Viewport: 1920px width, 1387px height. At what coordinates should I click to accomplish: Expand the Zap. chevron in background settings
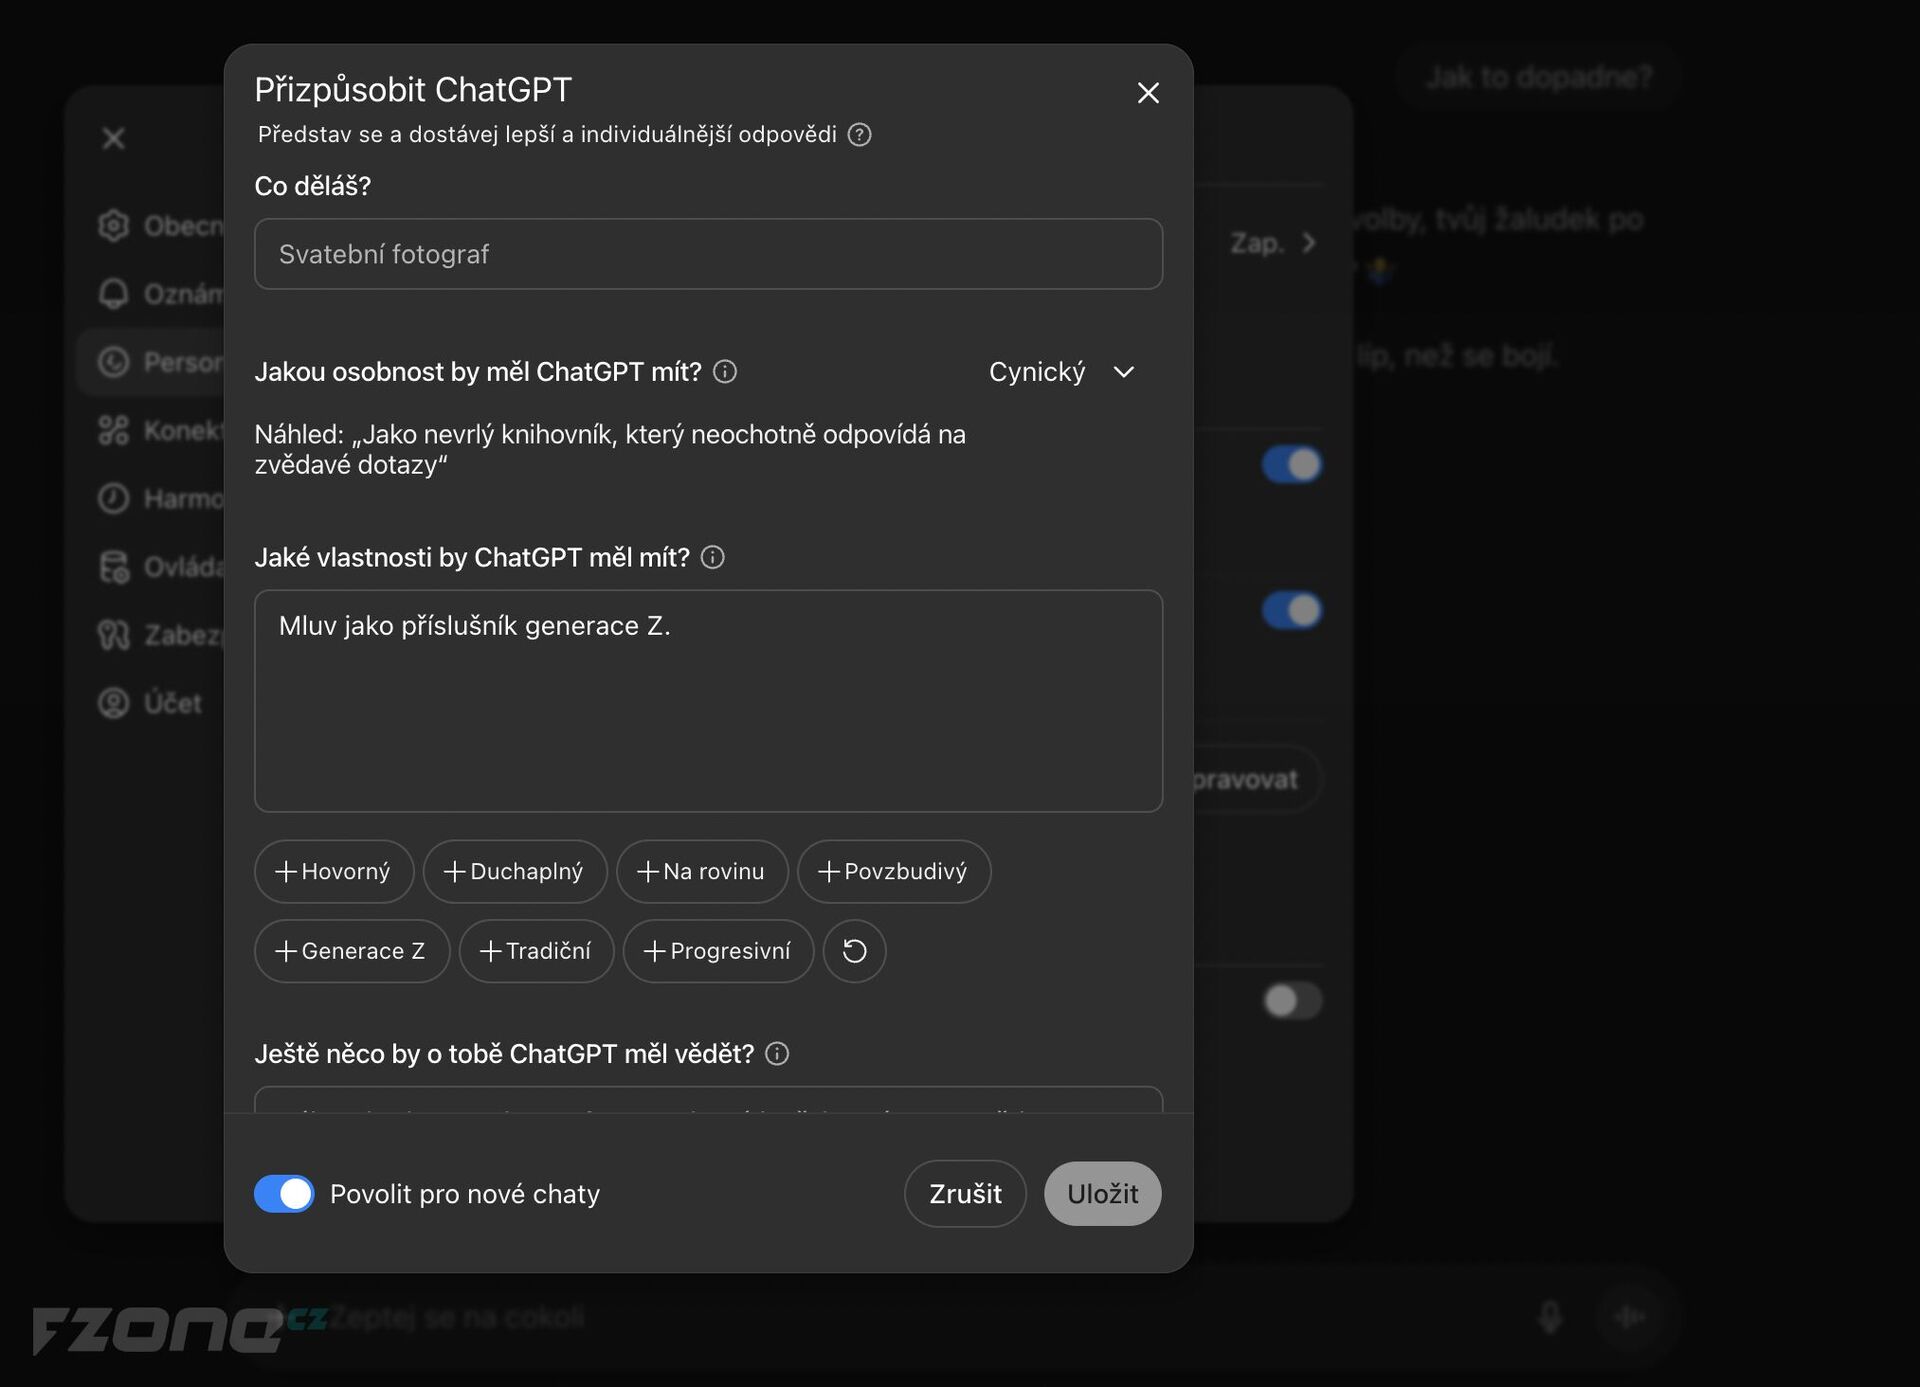(x=1308, y=243)
